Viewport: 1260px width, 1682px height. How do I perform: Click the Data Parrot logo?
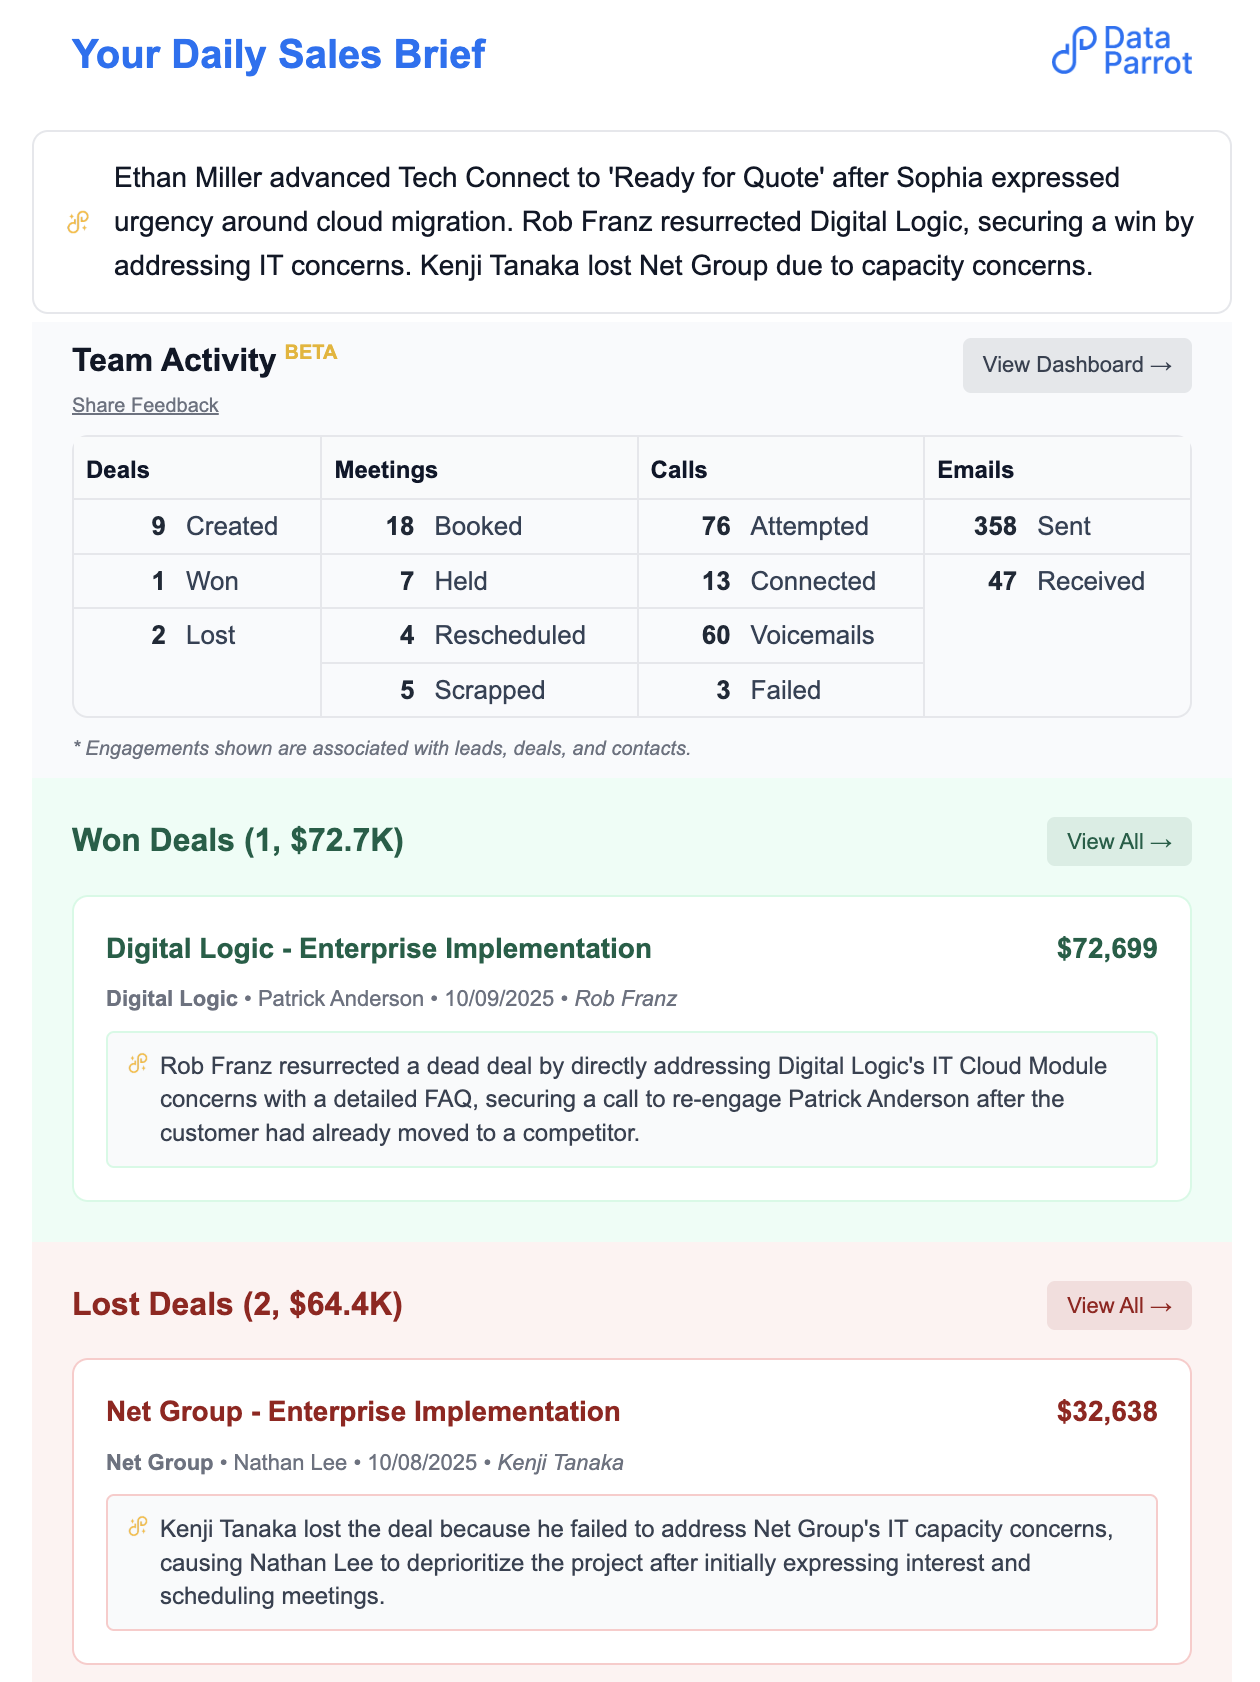pyautogui.click(x=1124, y=48)
